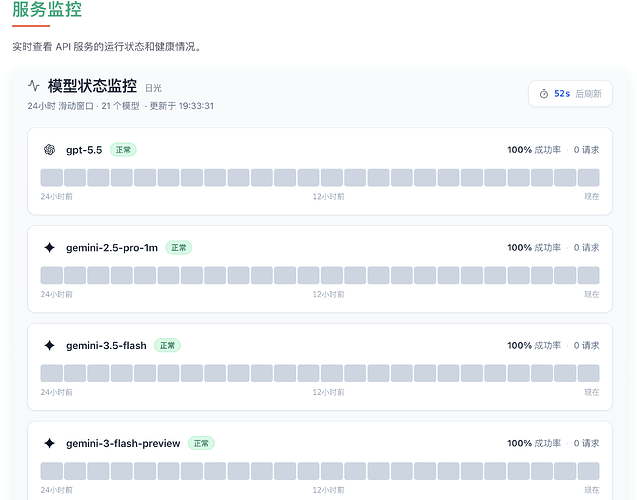Click the 24小时前 label under gemini-3.5-flash
637x500 pixels.
click(56, 392)
